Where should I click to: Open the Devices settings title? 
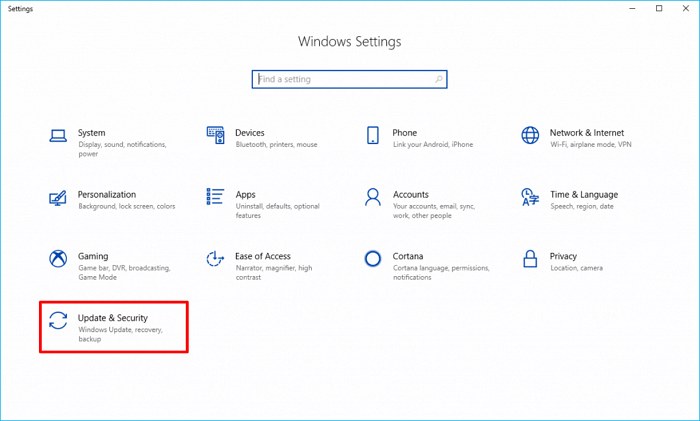(x=250, y=133)
